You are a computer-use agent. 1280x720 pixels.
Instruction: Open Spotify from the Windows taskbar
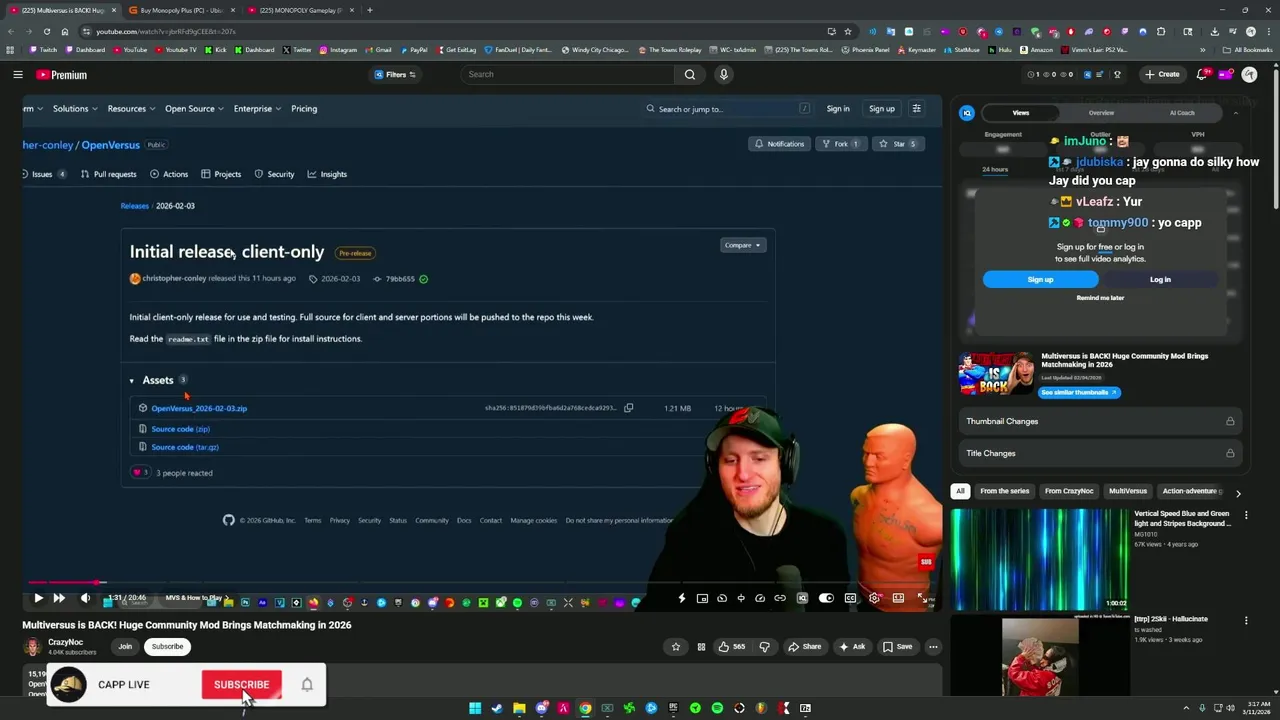coord(717,708)
